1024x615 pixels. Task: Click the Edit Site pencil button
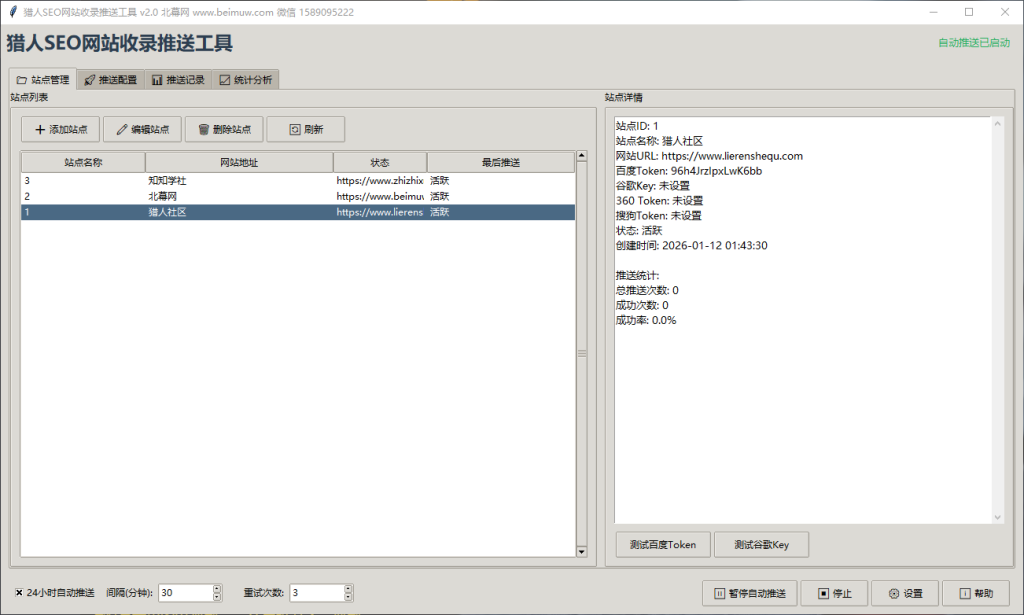point(142,129)
